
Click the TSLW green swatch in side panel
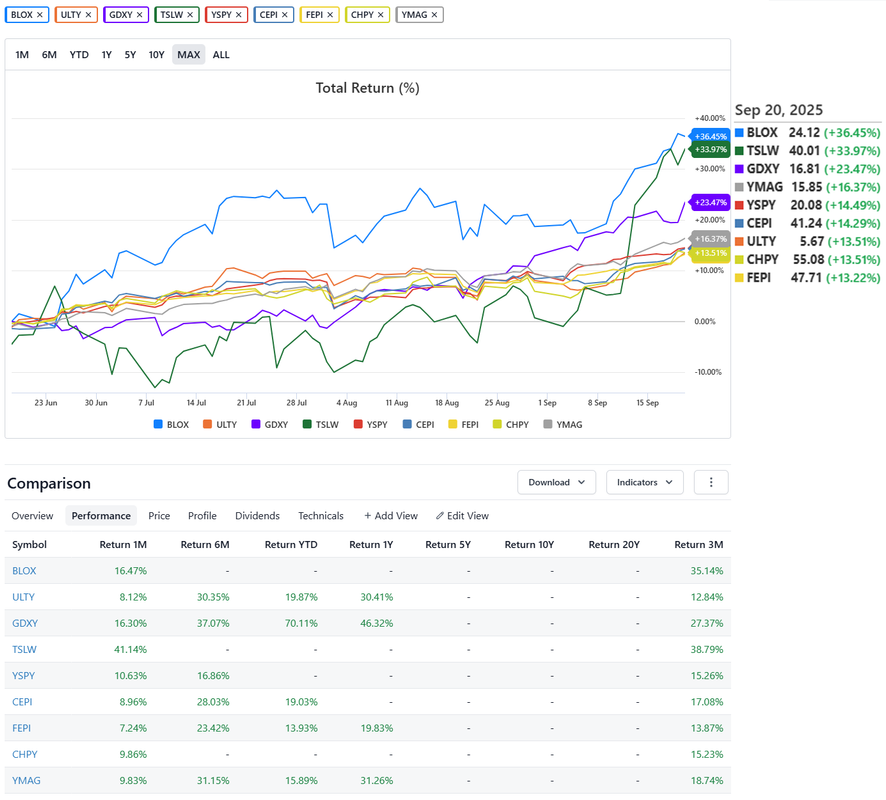point(739,151)
